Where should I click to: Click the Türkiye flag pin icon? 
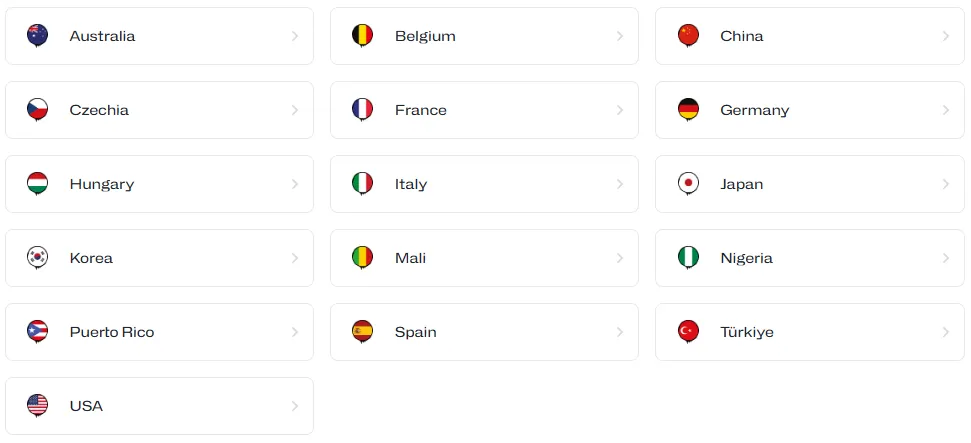point(687,332)
